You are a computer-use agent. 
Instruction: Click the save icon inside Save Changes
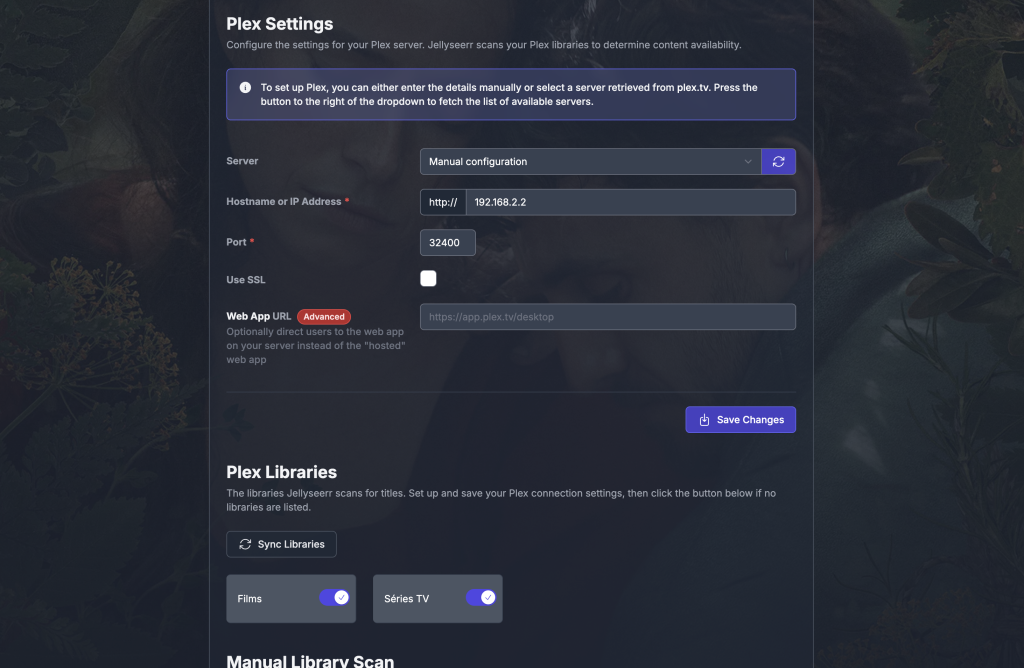(x=704, y=420)
